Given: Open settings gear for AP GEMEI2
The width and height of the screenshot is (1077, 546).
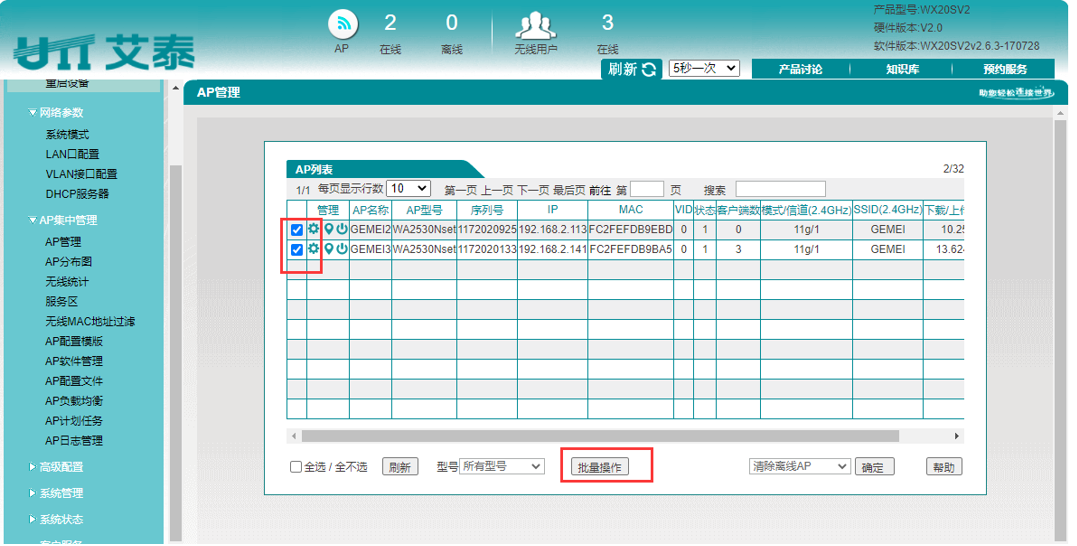Looking at the screenshot, I should pyautogui.click(x=314, y=229).
